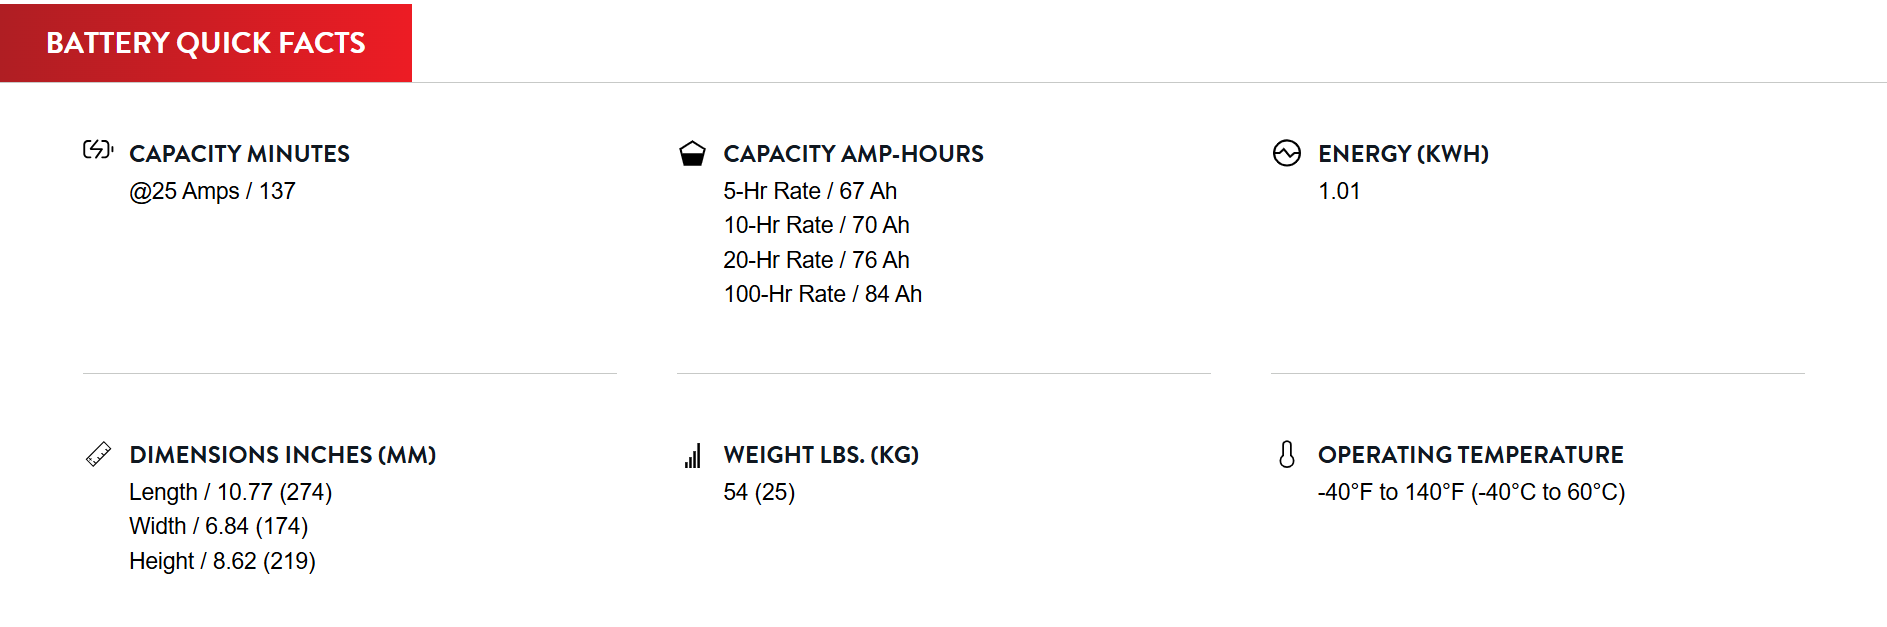The image size is (1887, 627).
Task: Select the Weight Lbs. (KG) heading
Action: coord(821,455)
